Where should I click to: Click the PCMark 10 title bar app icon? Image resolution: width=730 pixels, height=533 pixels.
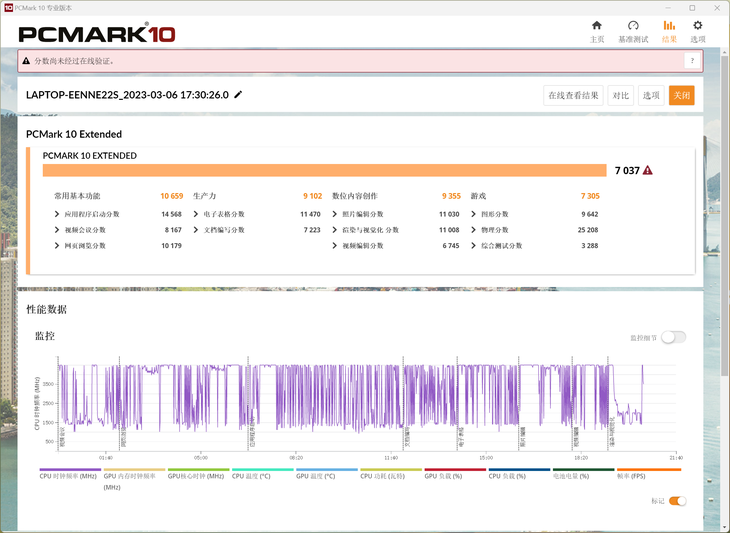pos(8,8)
